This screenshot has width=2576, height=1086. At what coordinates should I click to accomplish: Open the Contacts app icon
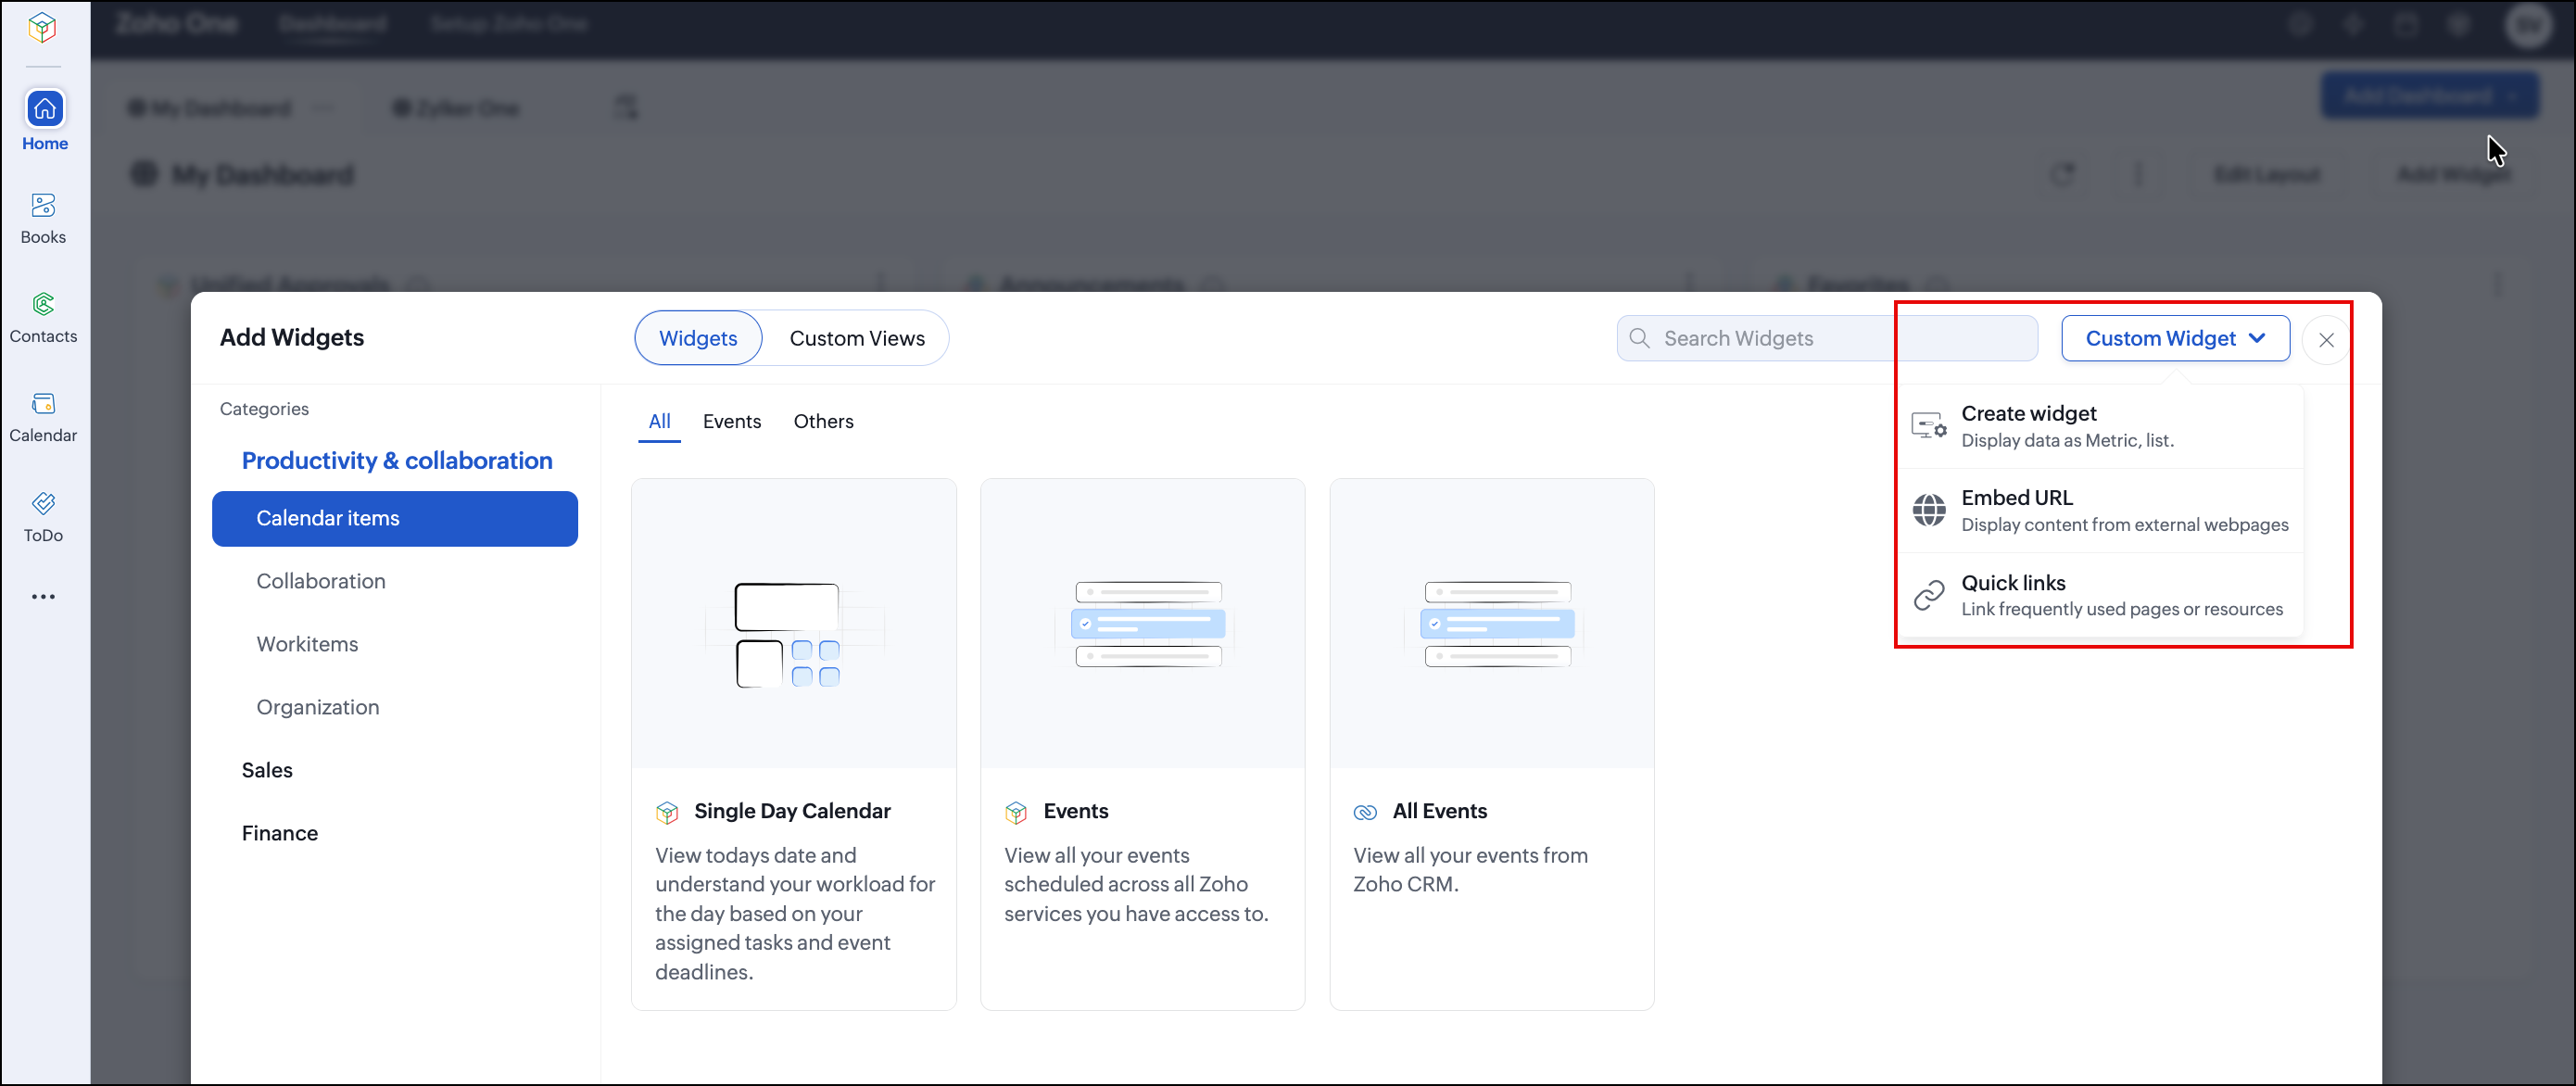43,304
